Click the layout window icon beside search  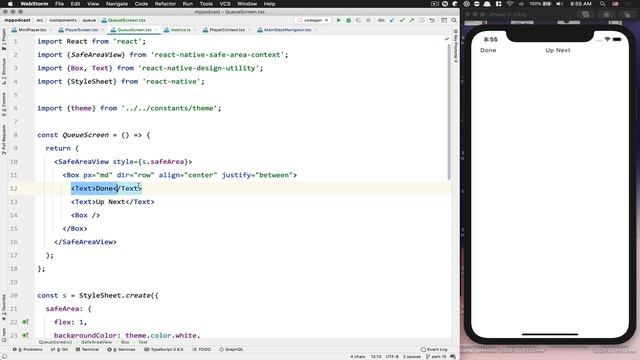444,20
